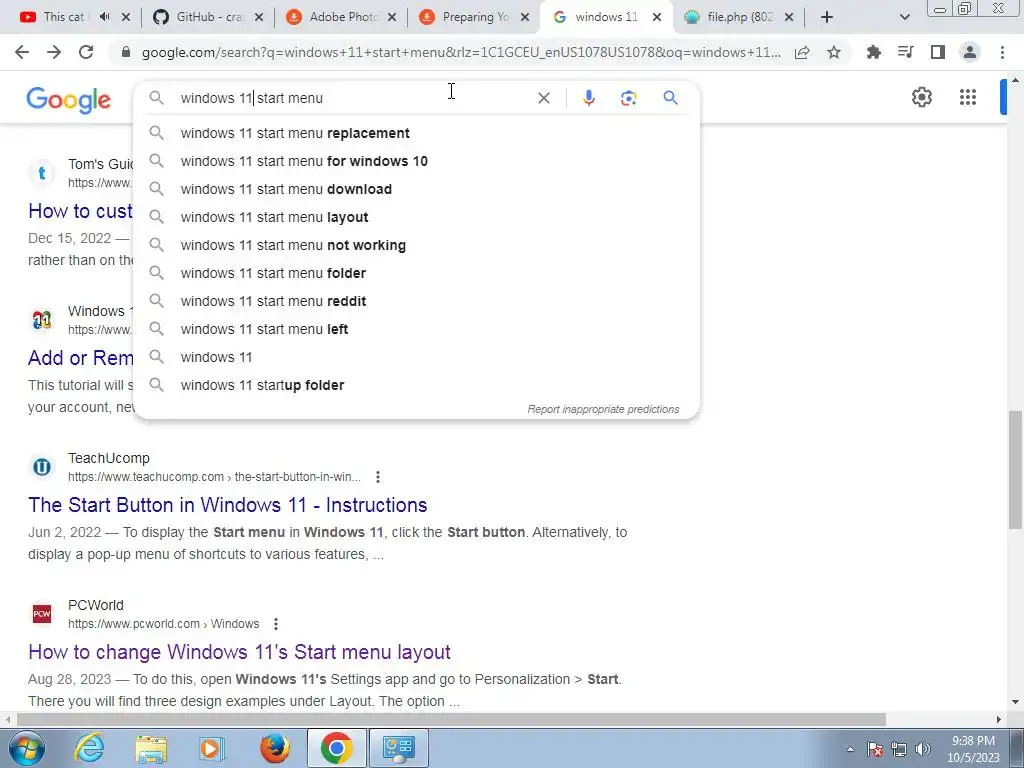The height and width of the screenshot is (768, 1024).
Task: Close the file.php tab
Action: tap(789, 18)
